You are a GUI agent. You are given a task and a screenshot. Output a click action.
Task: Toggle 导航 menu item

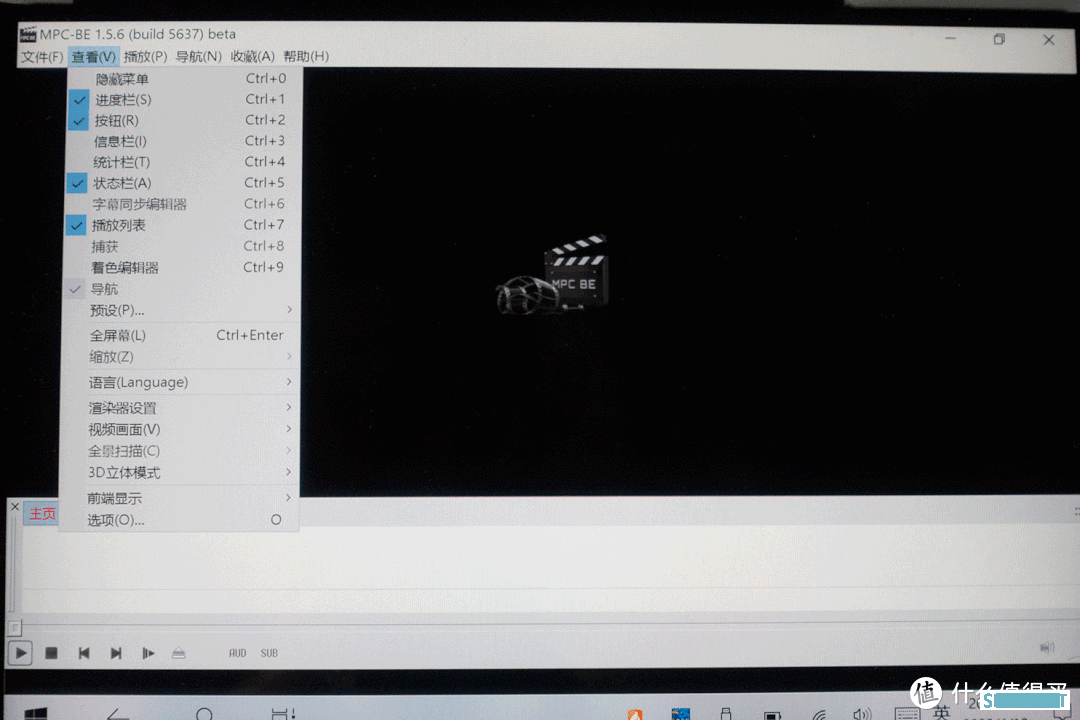click(182, 289)
